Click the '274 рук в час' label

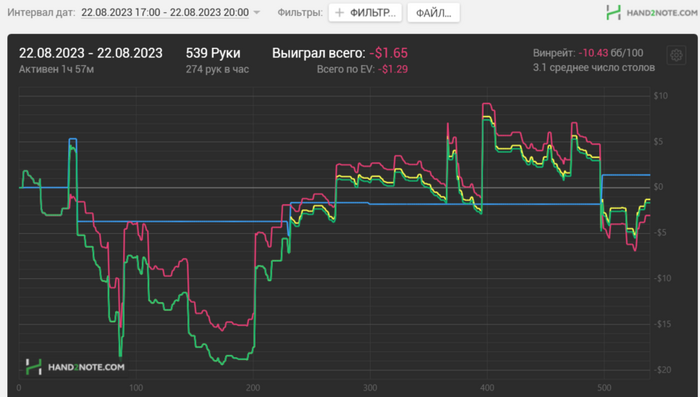217,69
